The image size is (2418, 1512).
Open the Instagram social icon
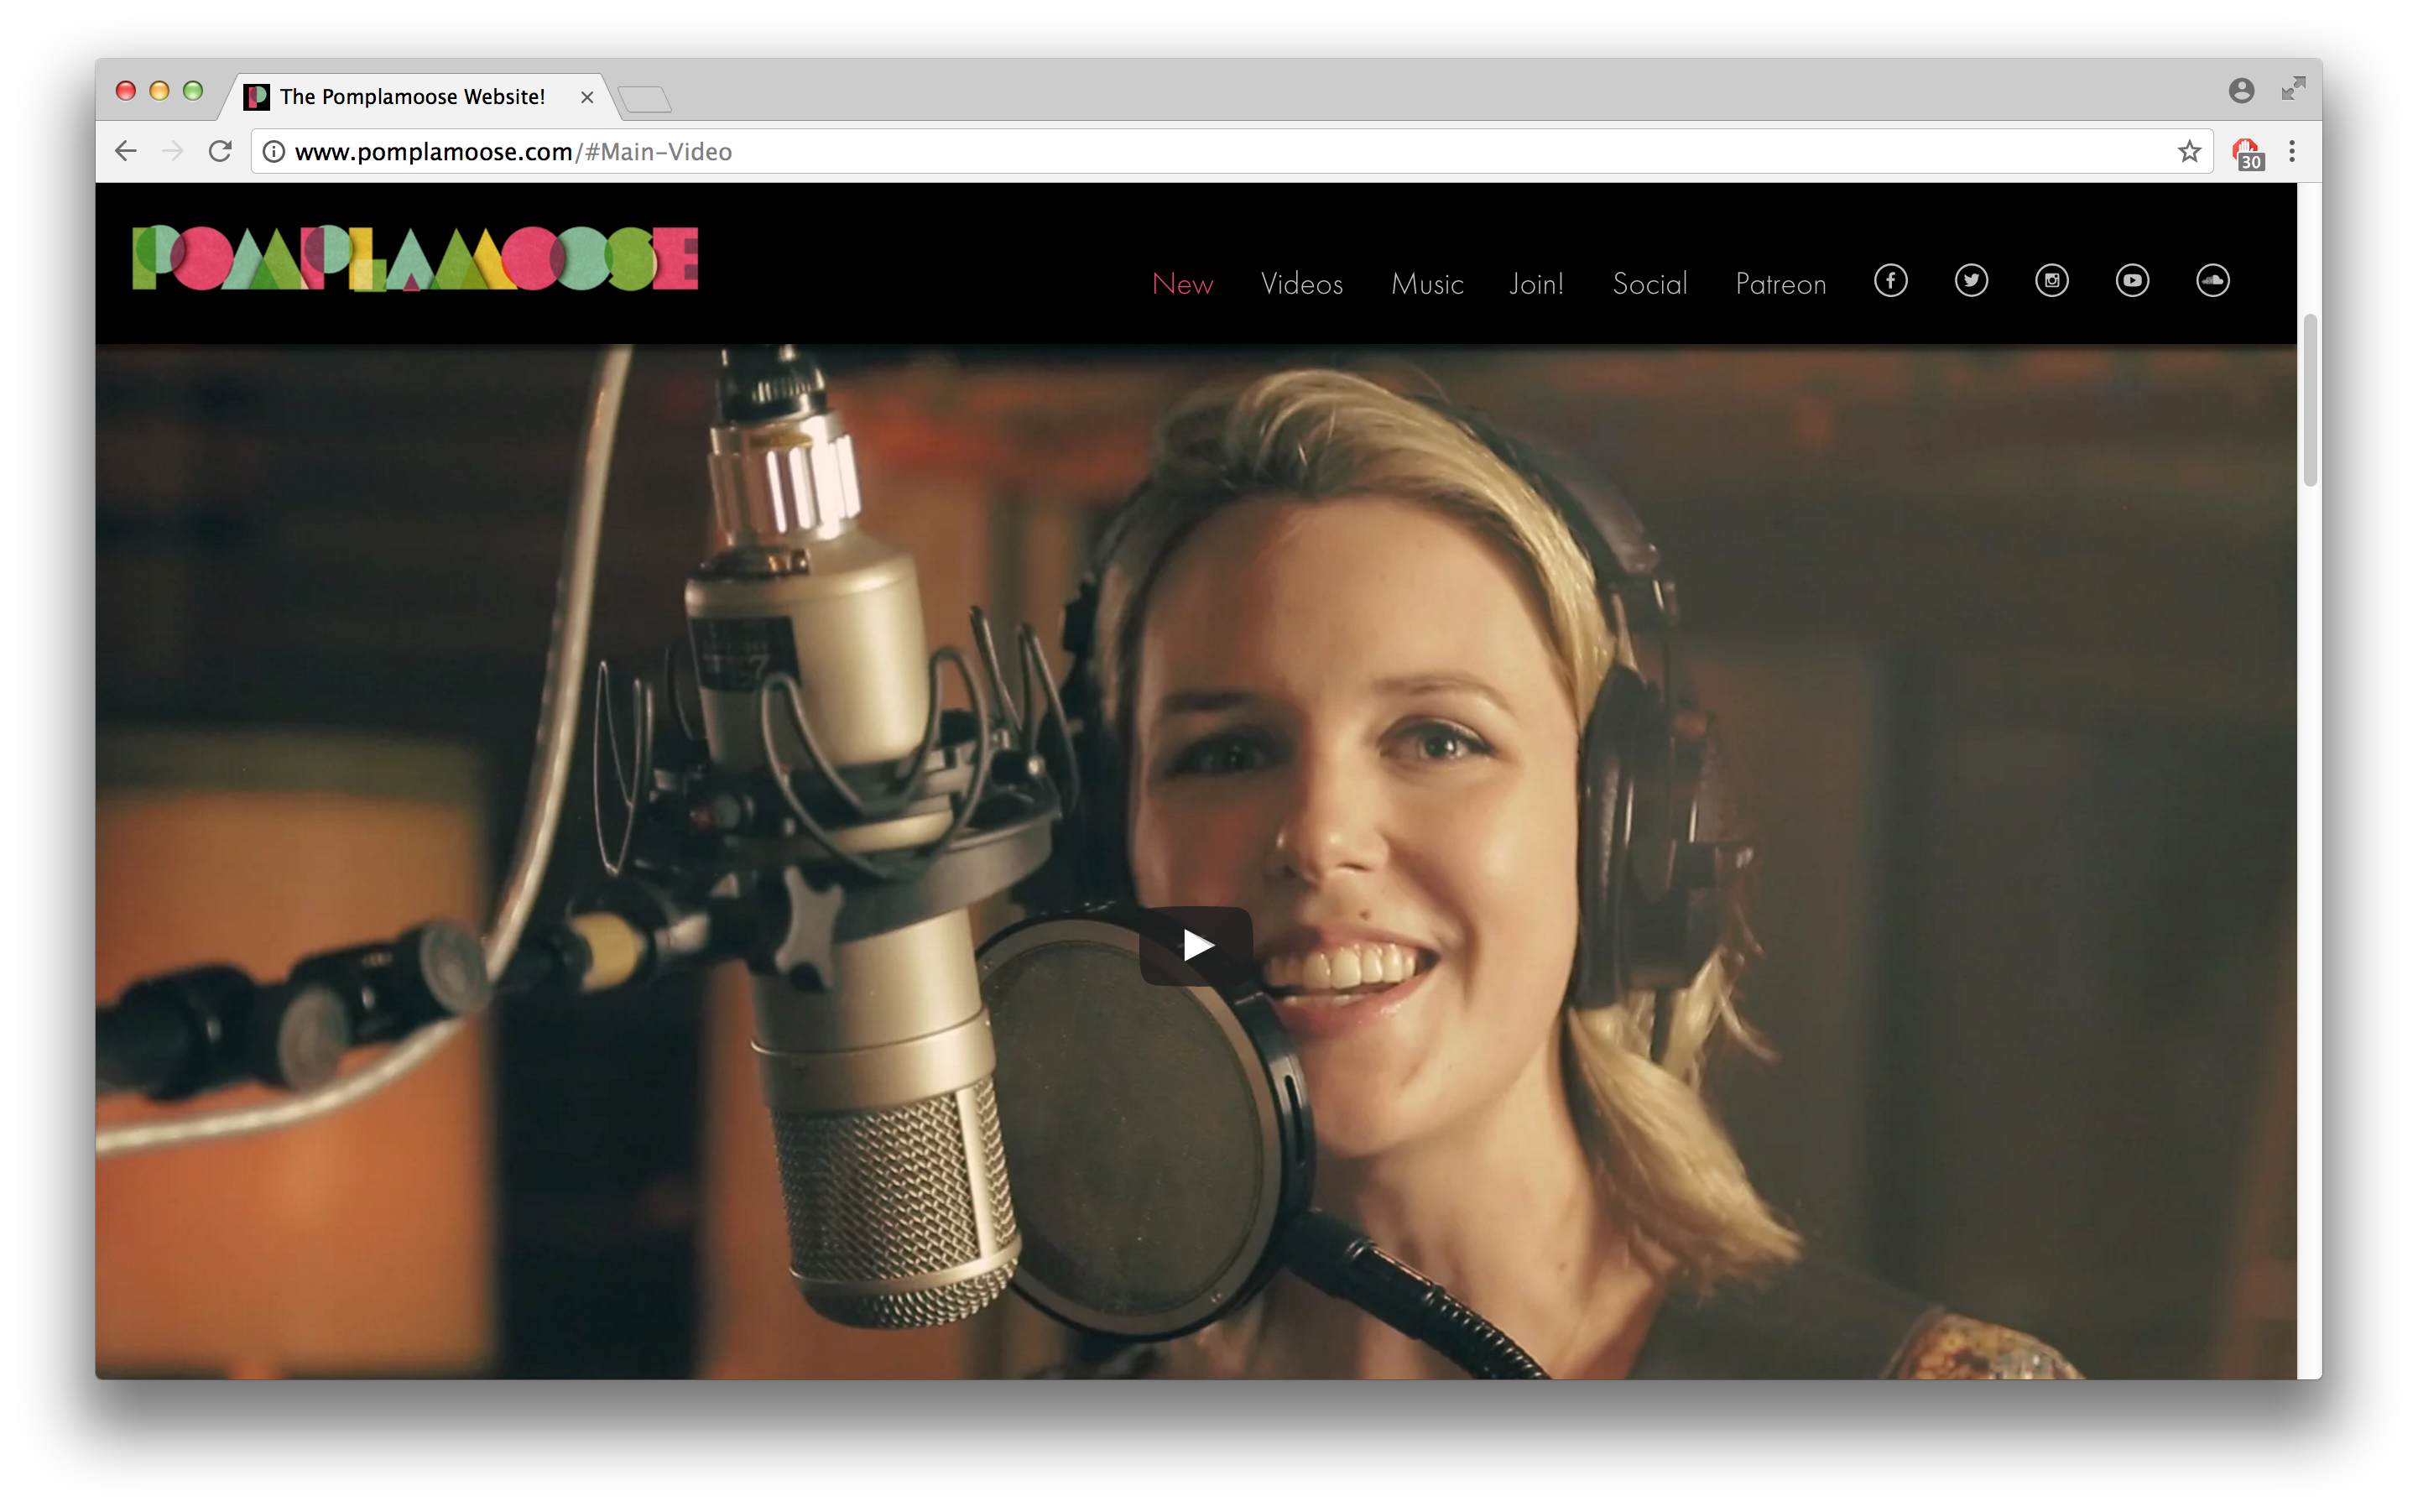(2051, 281)
